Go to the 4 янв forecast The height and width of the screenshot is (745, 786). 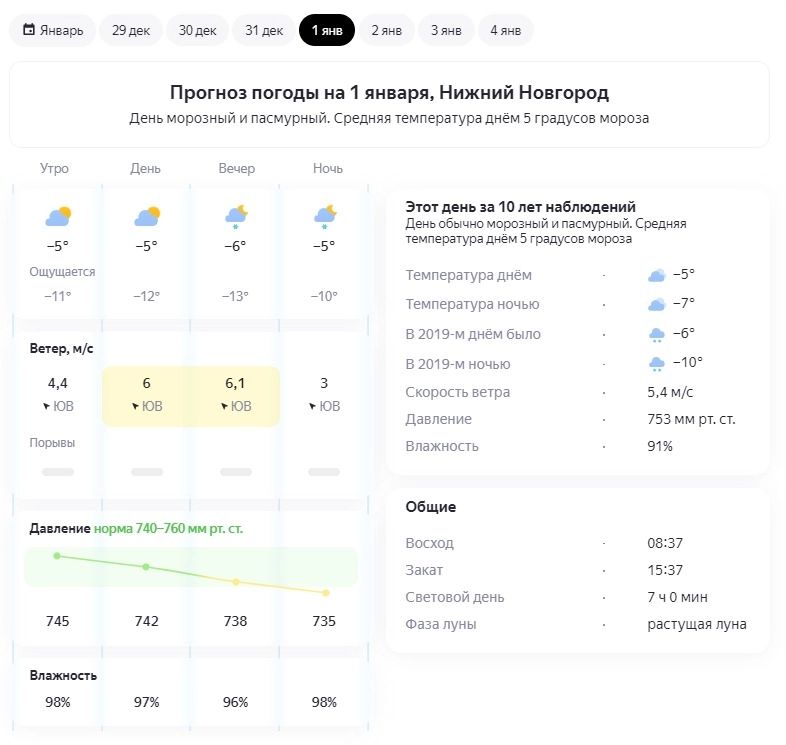[x=505, y=30]
